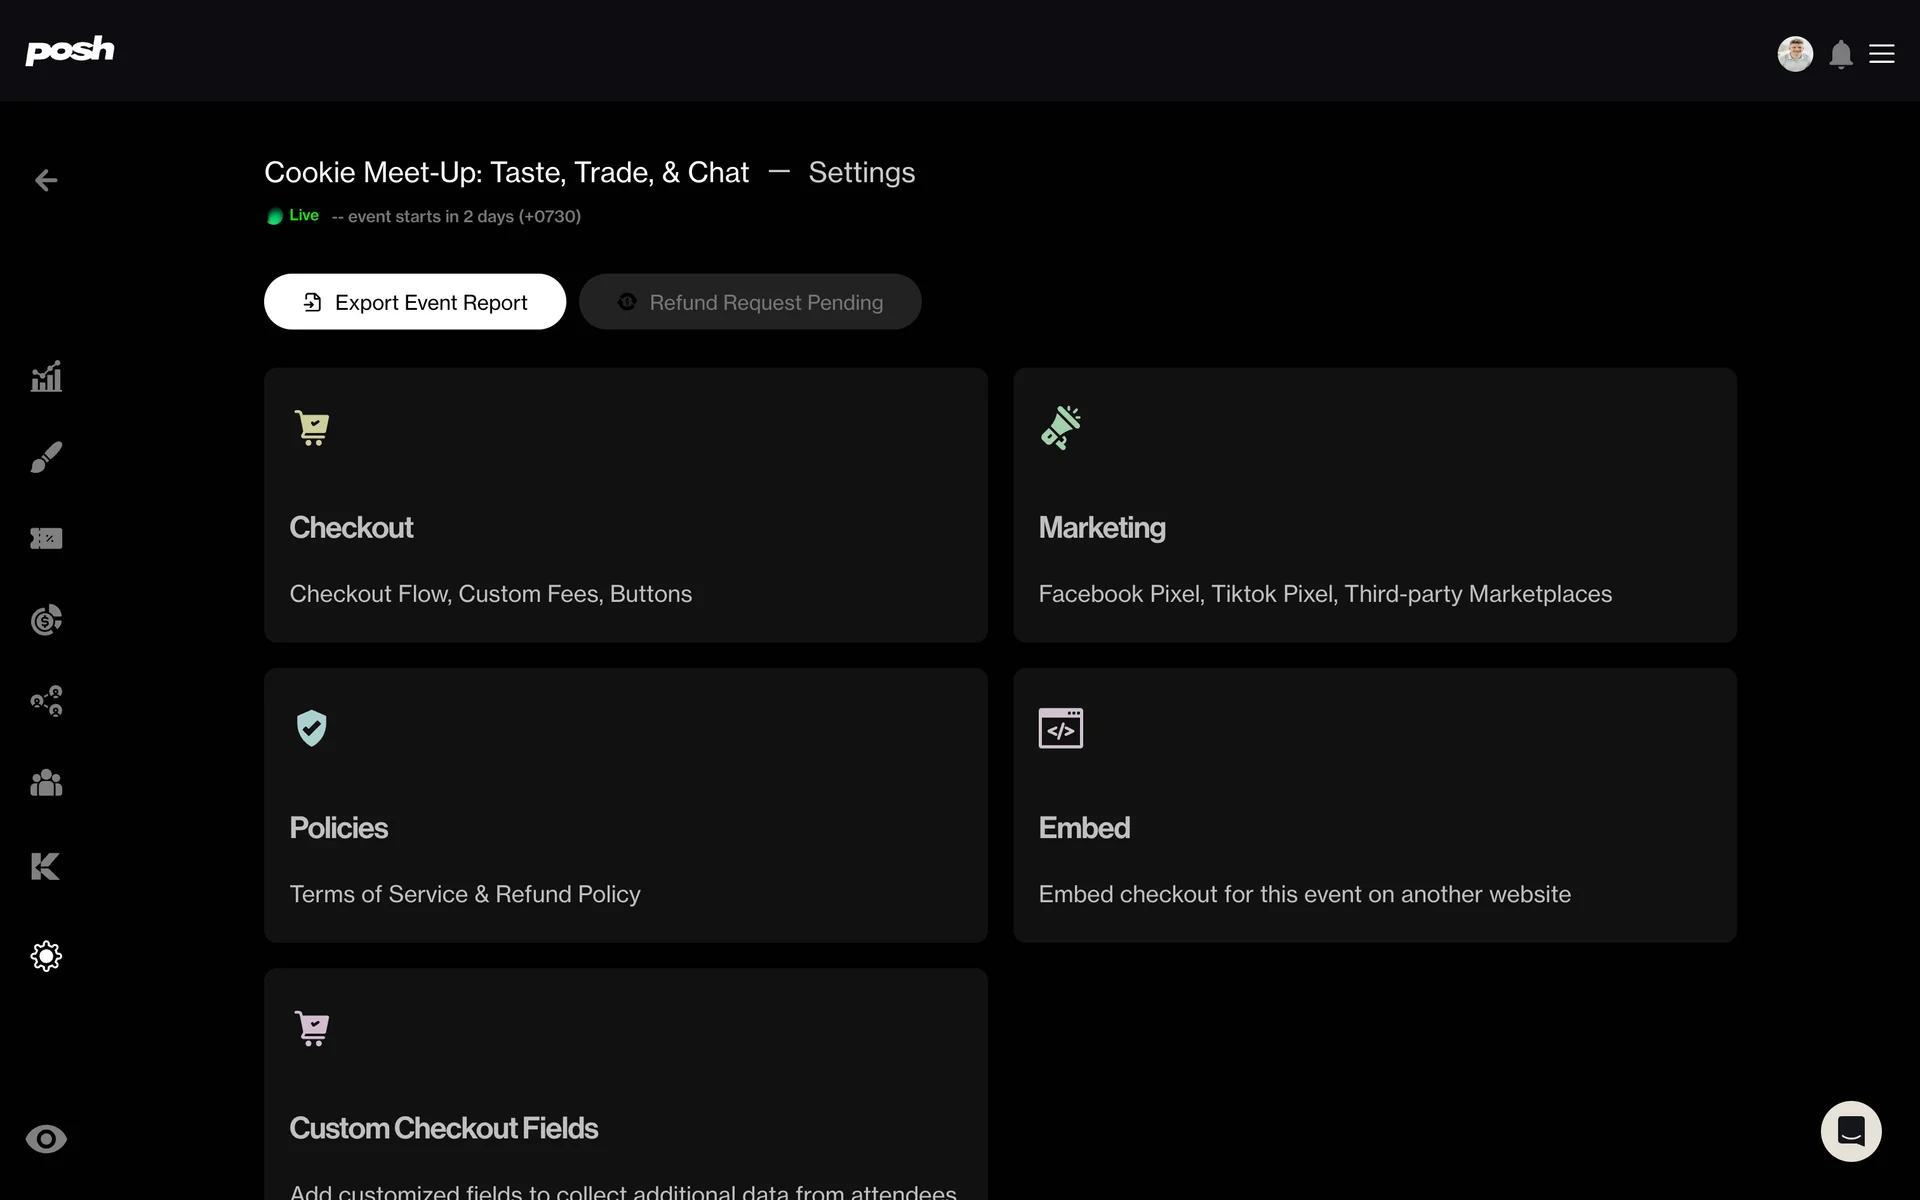
Task: Click the user profile avatar
Action: (x=1795, y=54)
